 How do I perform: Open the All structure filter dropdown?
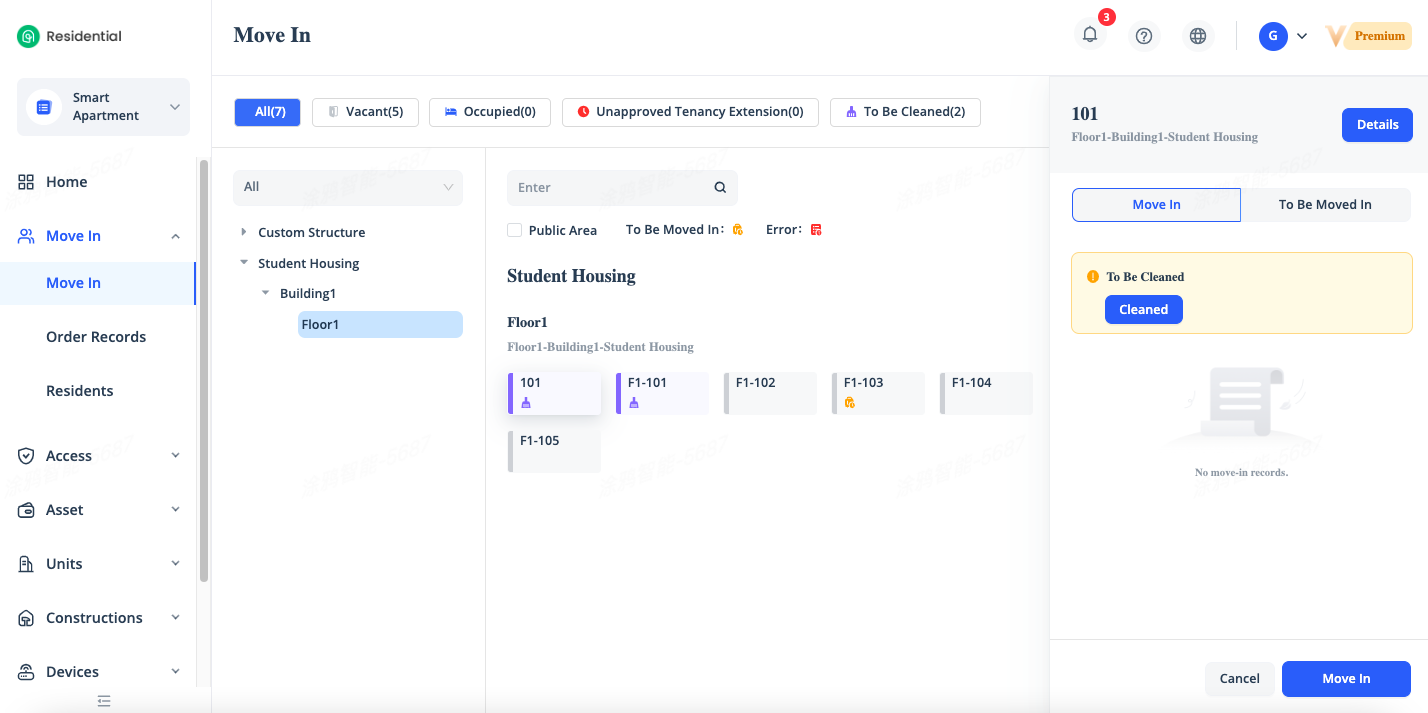pos(347,187)
